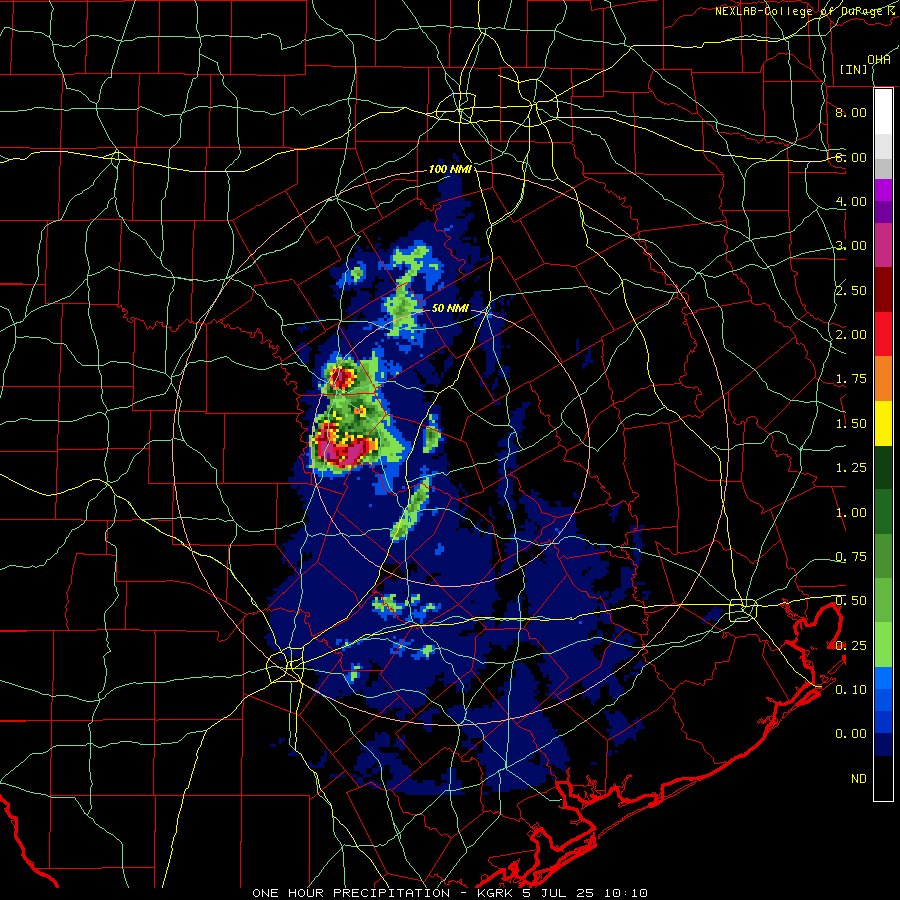Click the 4.00 legend value
Image resolution: width=900 pixels, height=900 pixels.
click(851, 201)
